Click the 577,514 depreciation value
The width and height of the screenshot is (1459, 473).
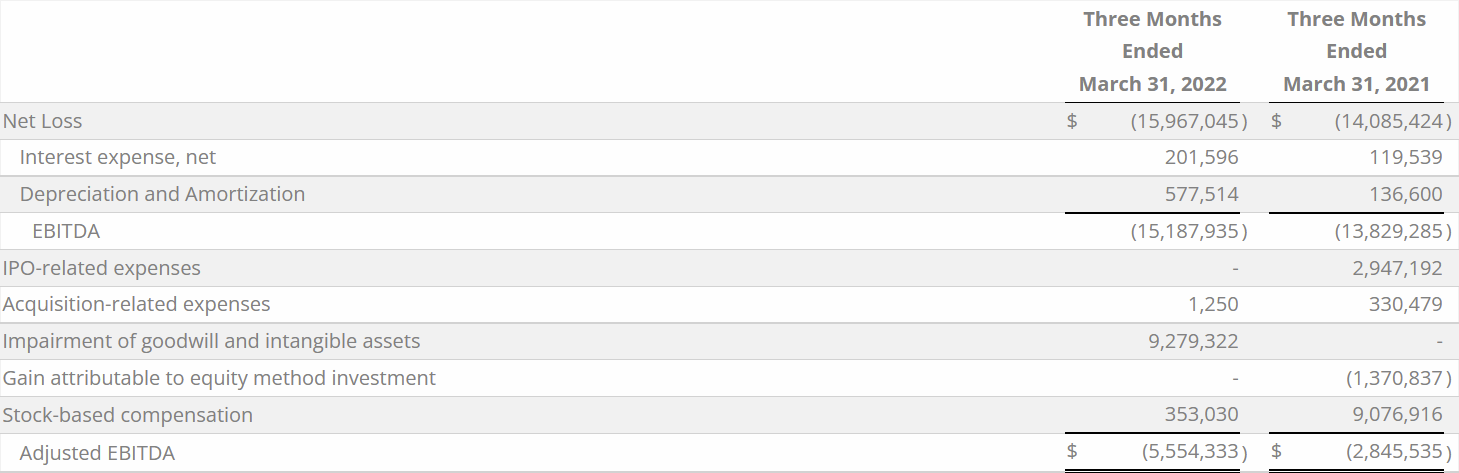[1202, 194]
